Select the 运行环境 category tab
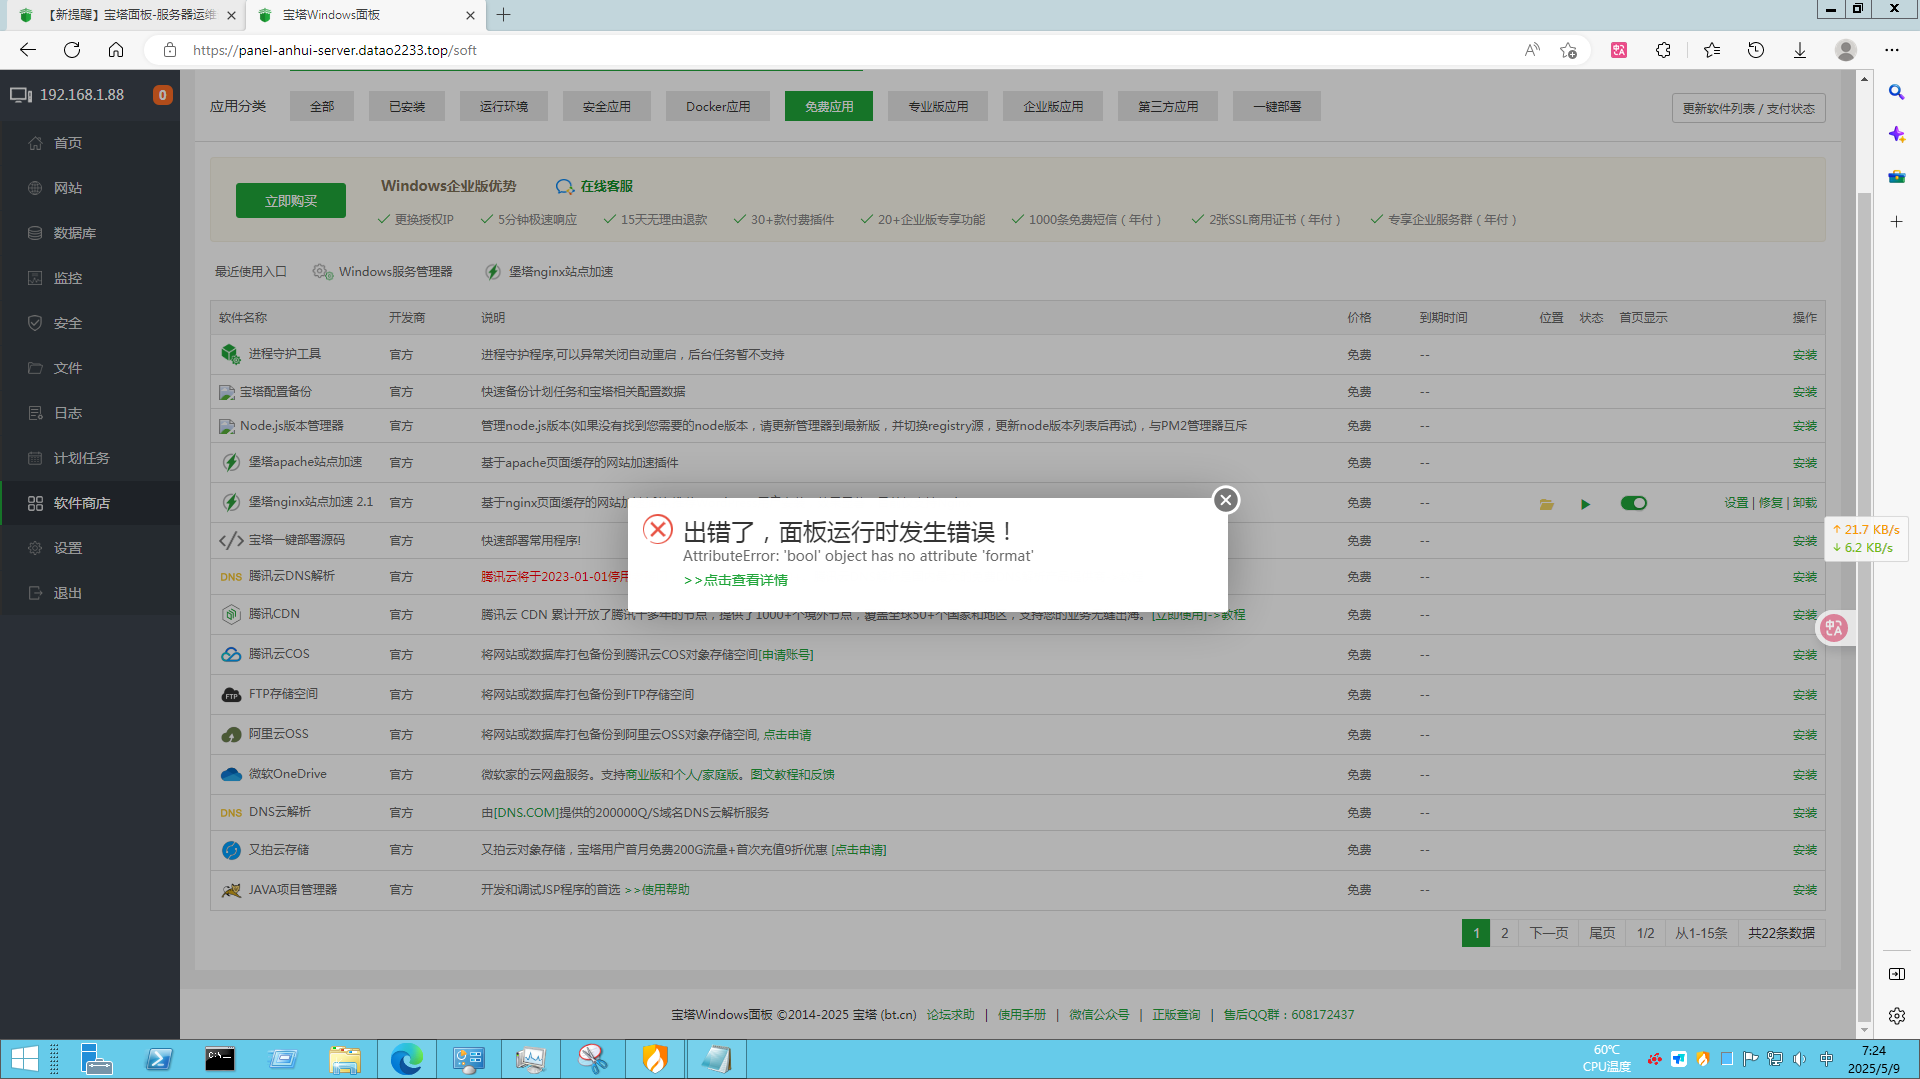The image size is (1920, 1079). 504,106
